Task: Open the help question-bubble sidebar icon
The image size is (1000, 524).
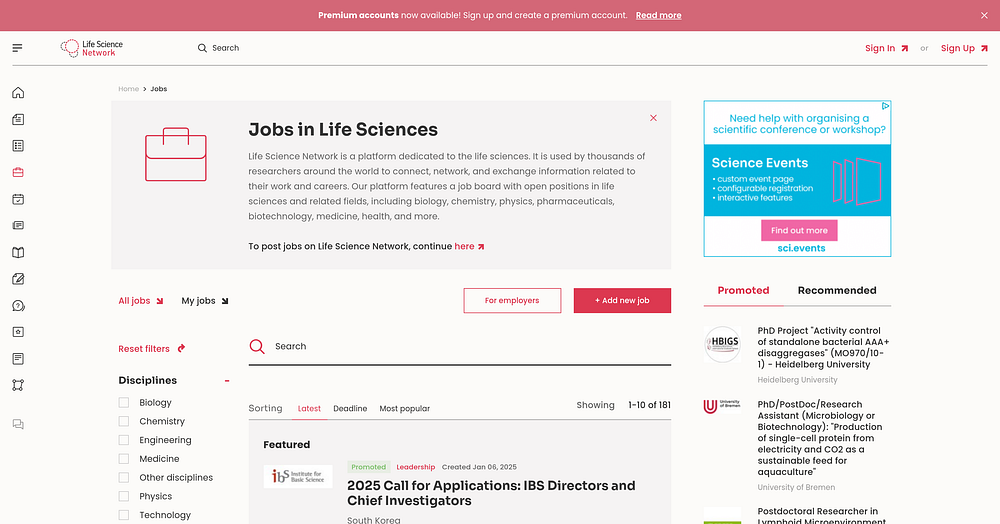Action: [x=18, y=305]
